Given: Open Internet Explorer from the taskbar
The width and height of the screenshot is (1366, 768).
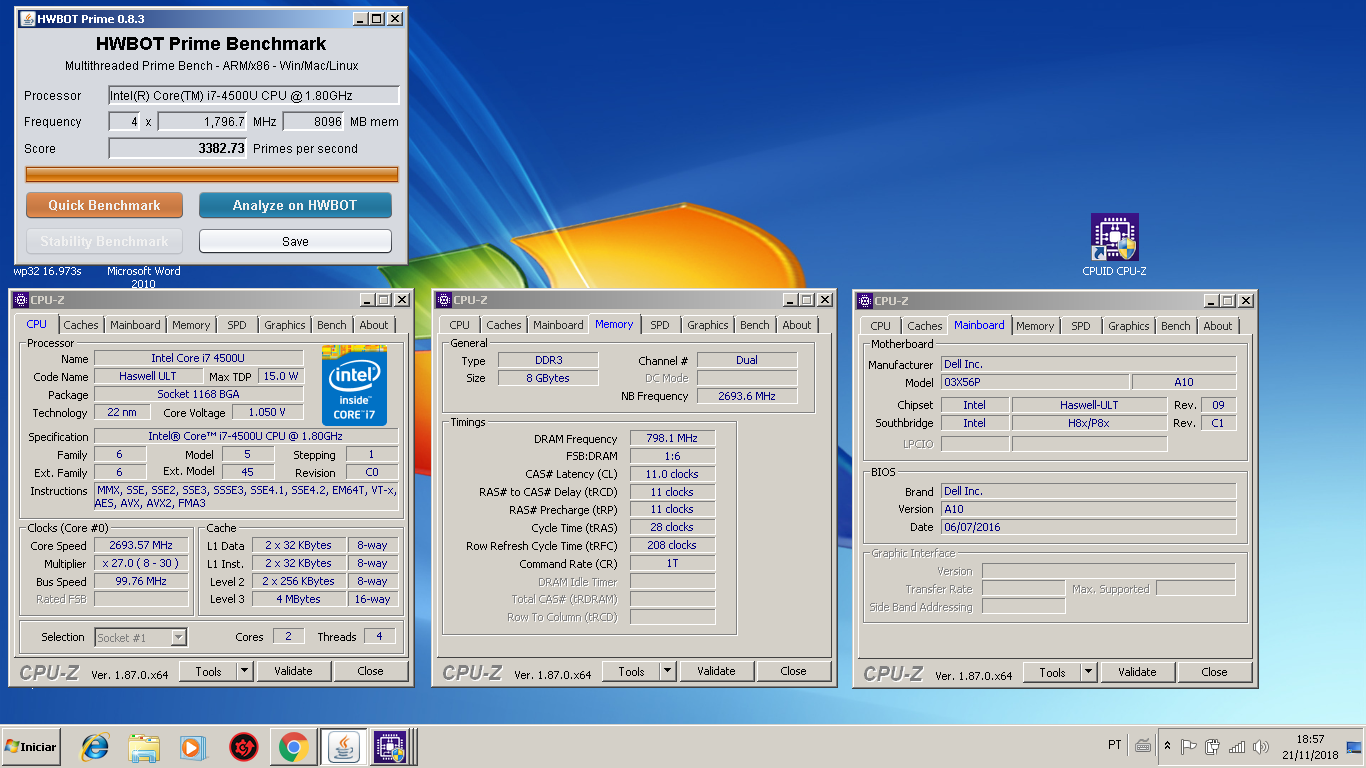Looking at the screenshot, I should point(95,747).
